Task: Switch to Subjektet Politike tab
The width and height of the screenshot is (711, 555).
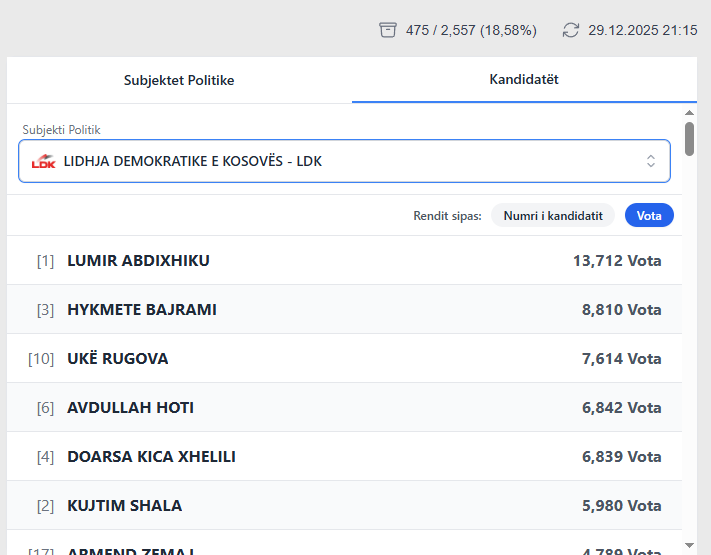Action: coord(179,80)
